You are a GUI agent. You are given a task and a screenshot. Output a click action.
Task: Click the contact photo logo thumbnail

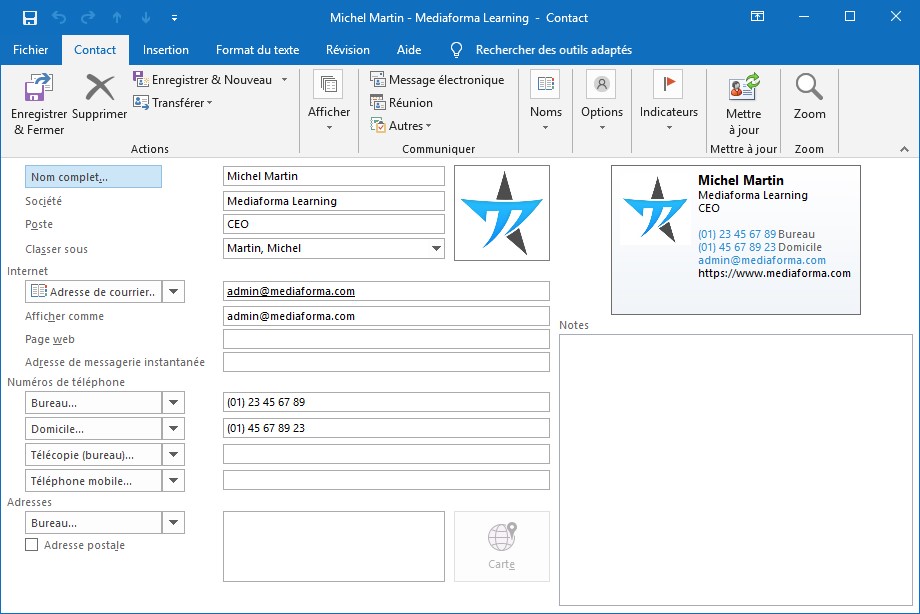[x=501, y=213]
